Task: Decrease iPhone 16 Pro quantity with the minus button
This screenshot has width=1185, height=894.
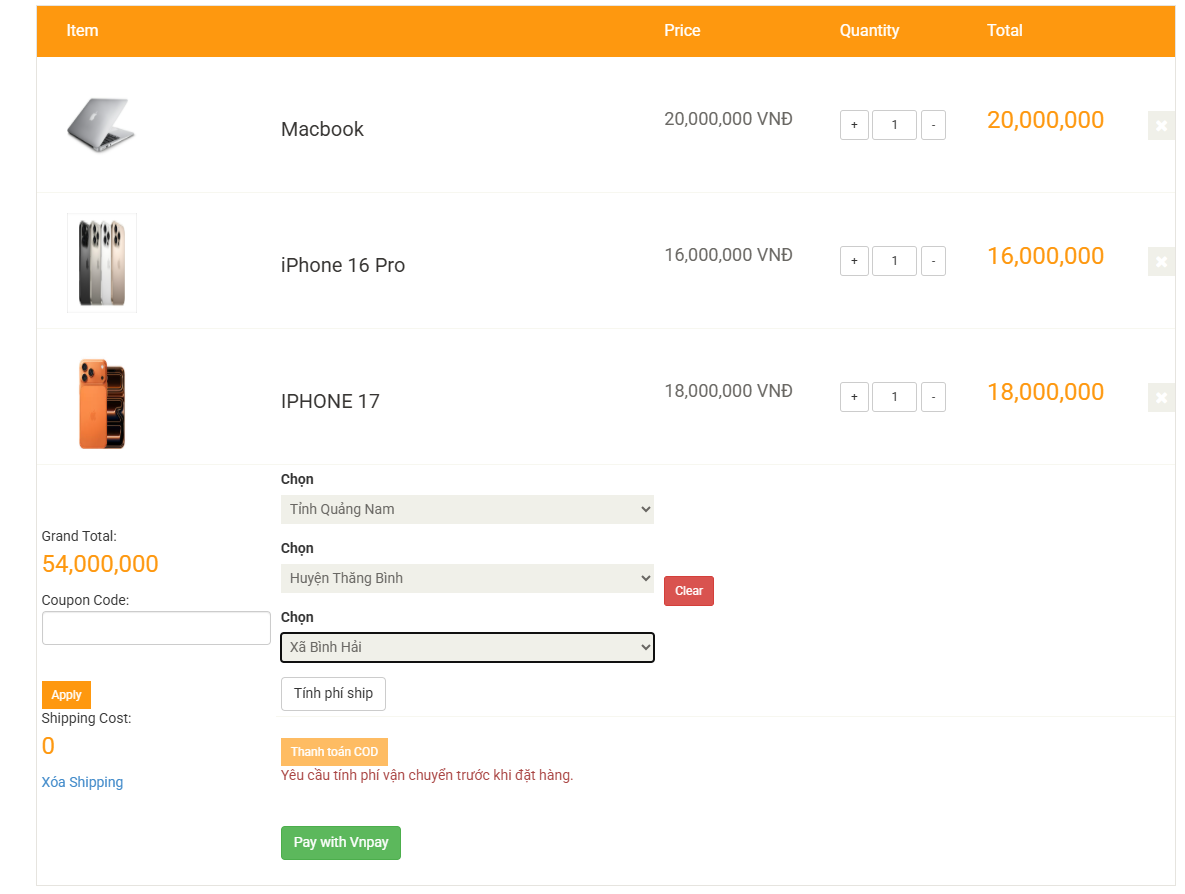Action: click(933, 261)
